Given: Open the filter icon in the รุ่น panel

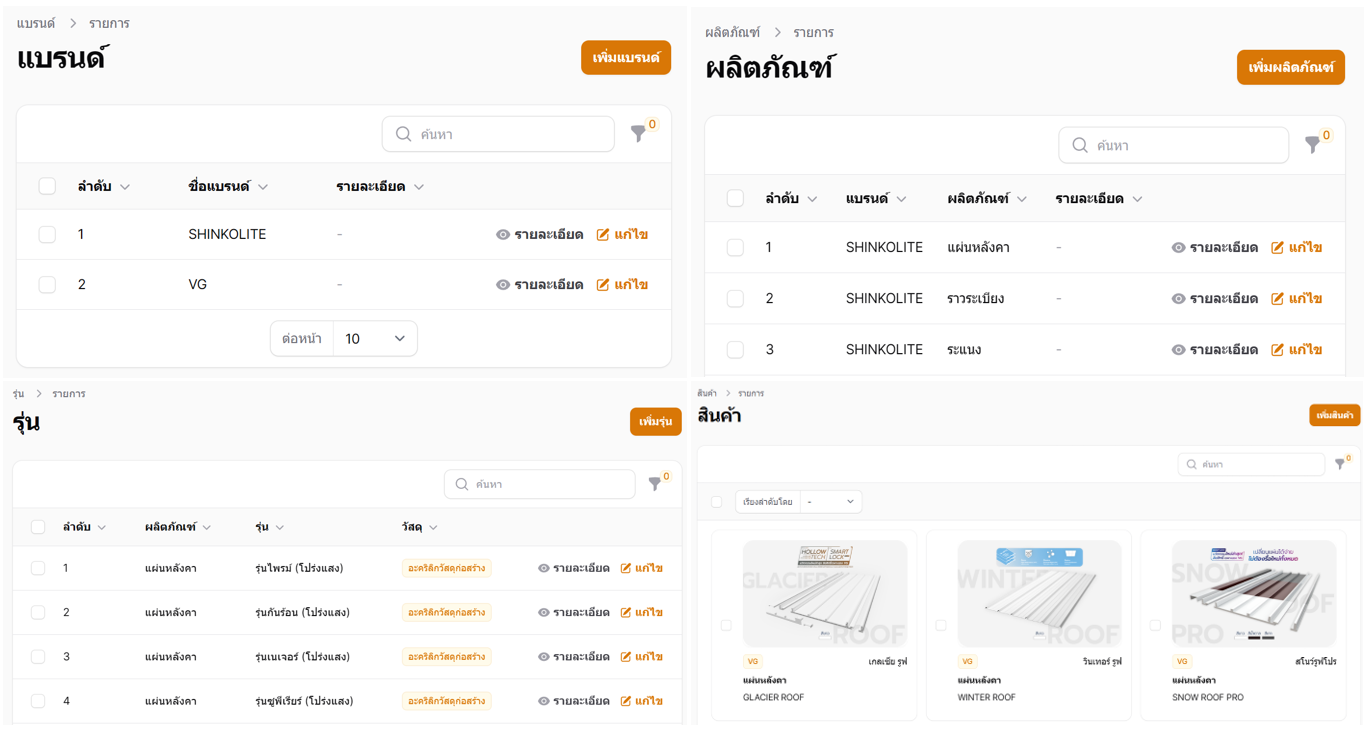Looking at the screenshot, I should pos(655,484).
